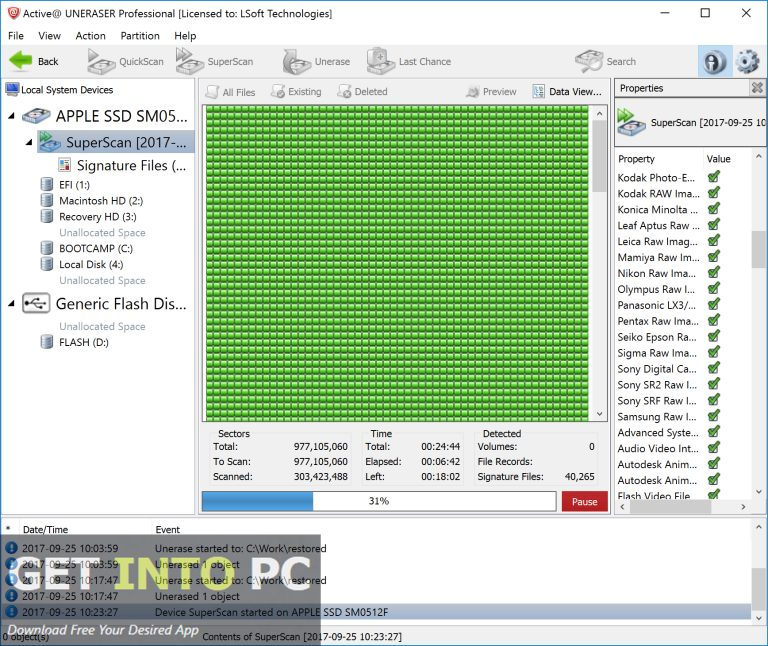
Task: Open Signature Files node
Action: [122, 166]
